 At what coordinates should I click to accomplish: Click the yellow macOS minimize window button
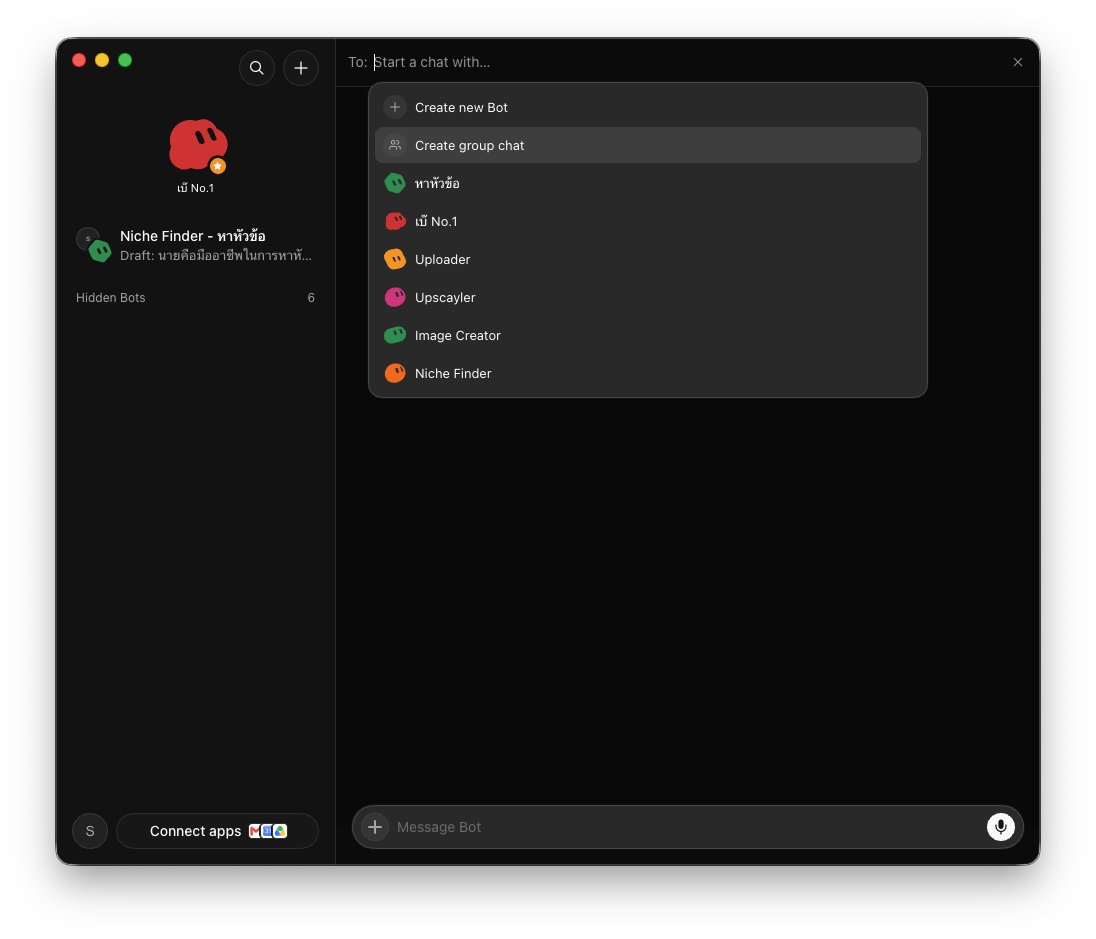point(102,60)
